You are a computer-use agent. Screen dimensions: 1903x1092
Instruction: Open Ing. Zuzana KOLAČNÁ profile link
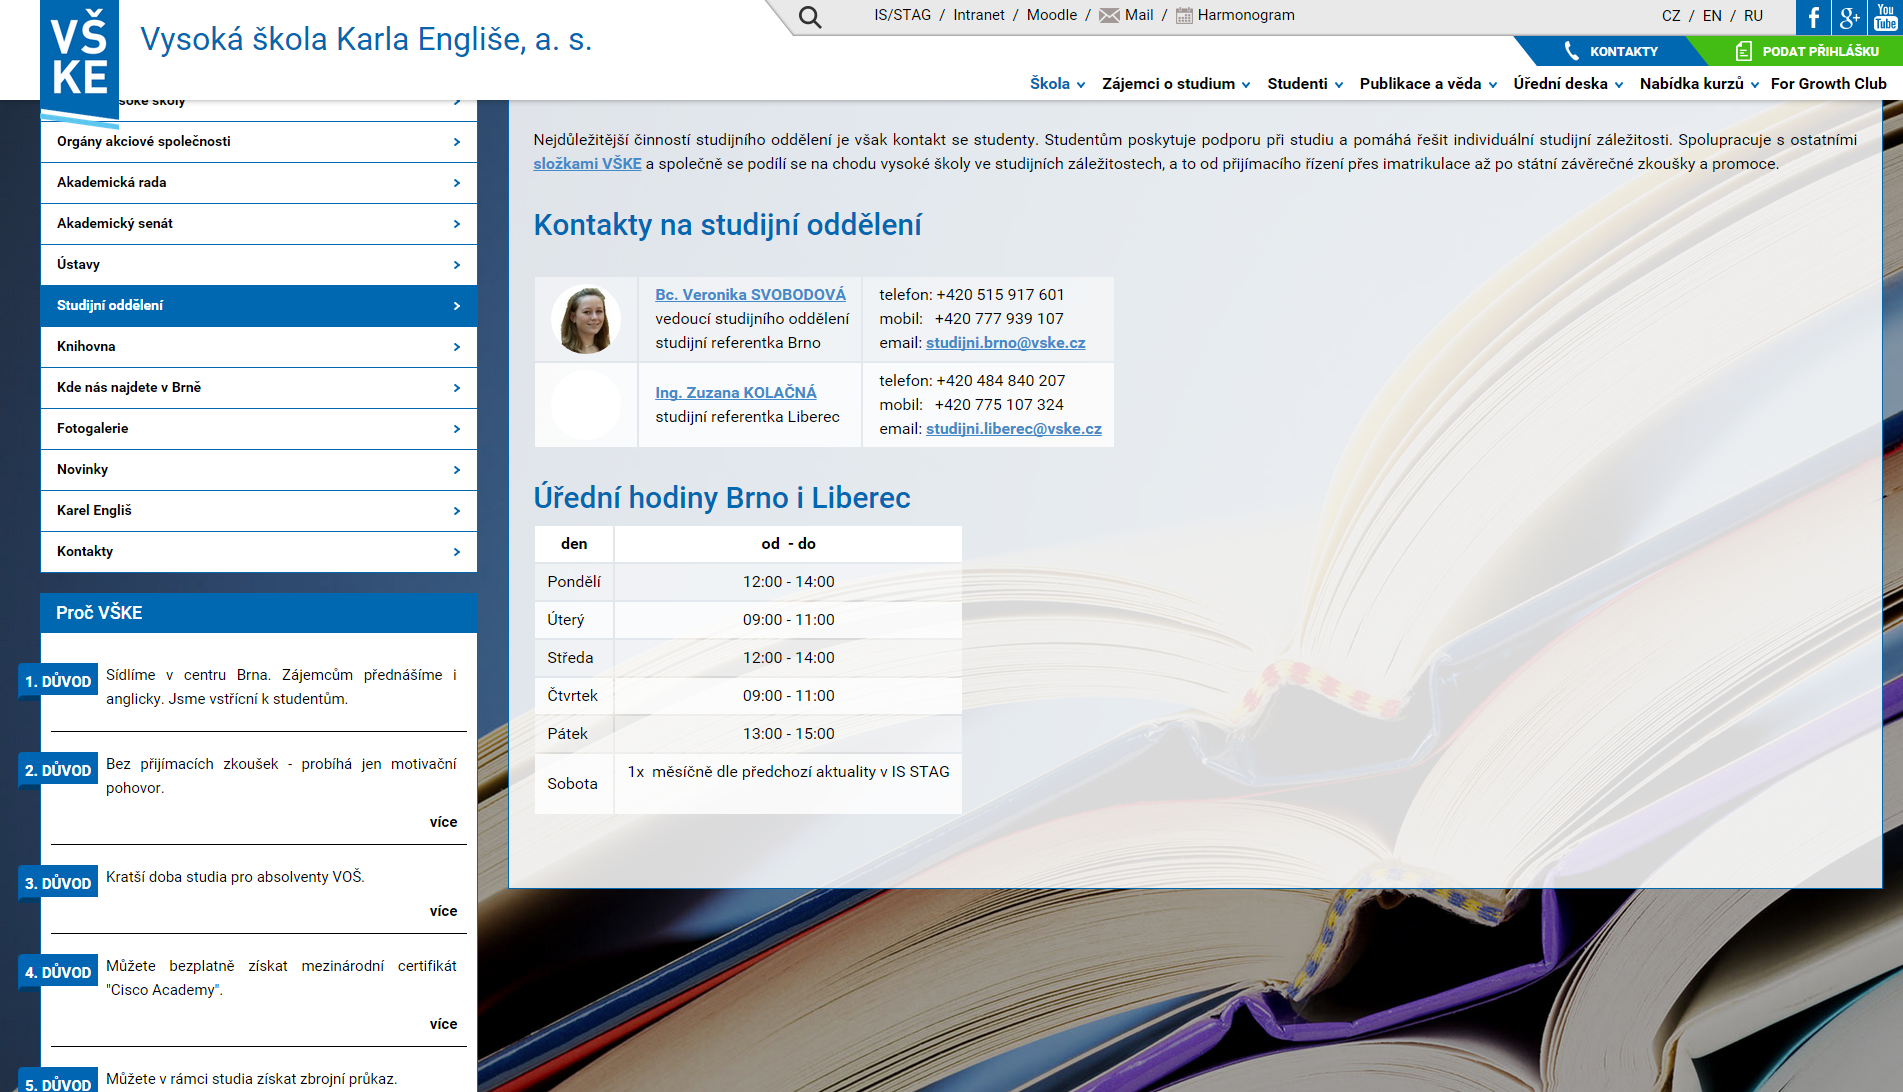click(736, 393)
